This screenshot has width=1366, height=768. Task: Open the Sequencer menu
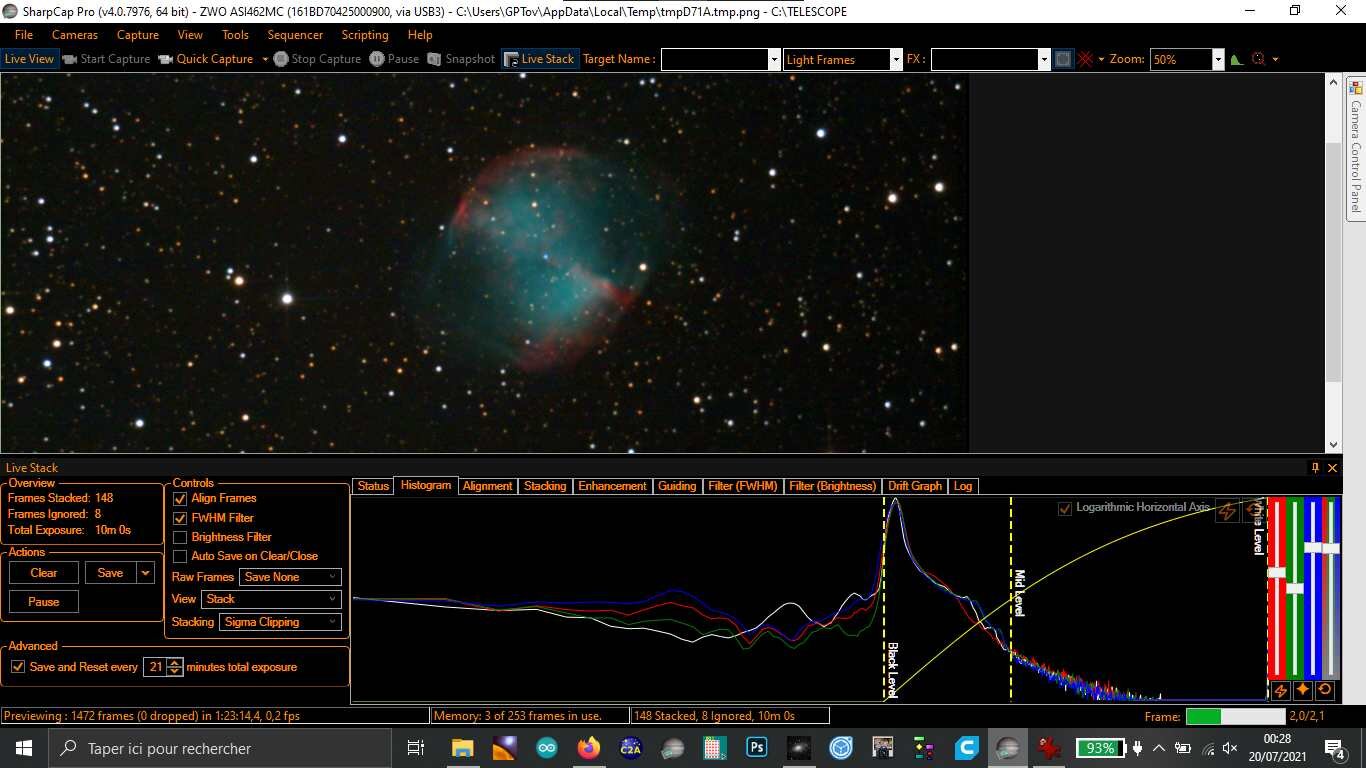tap(295, 35)
